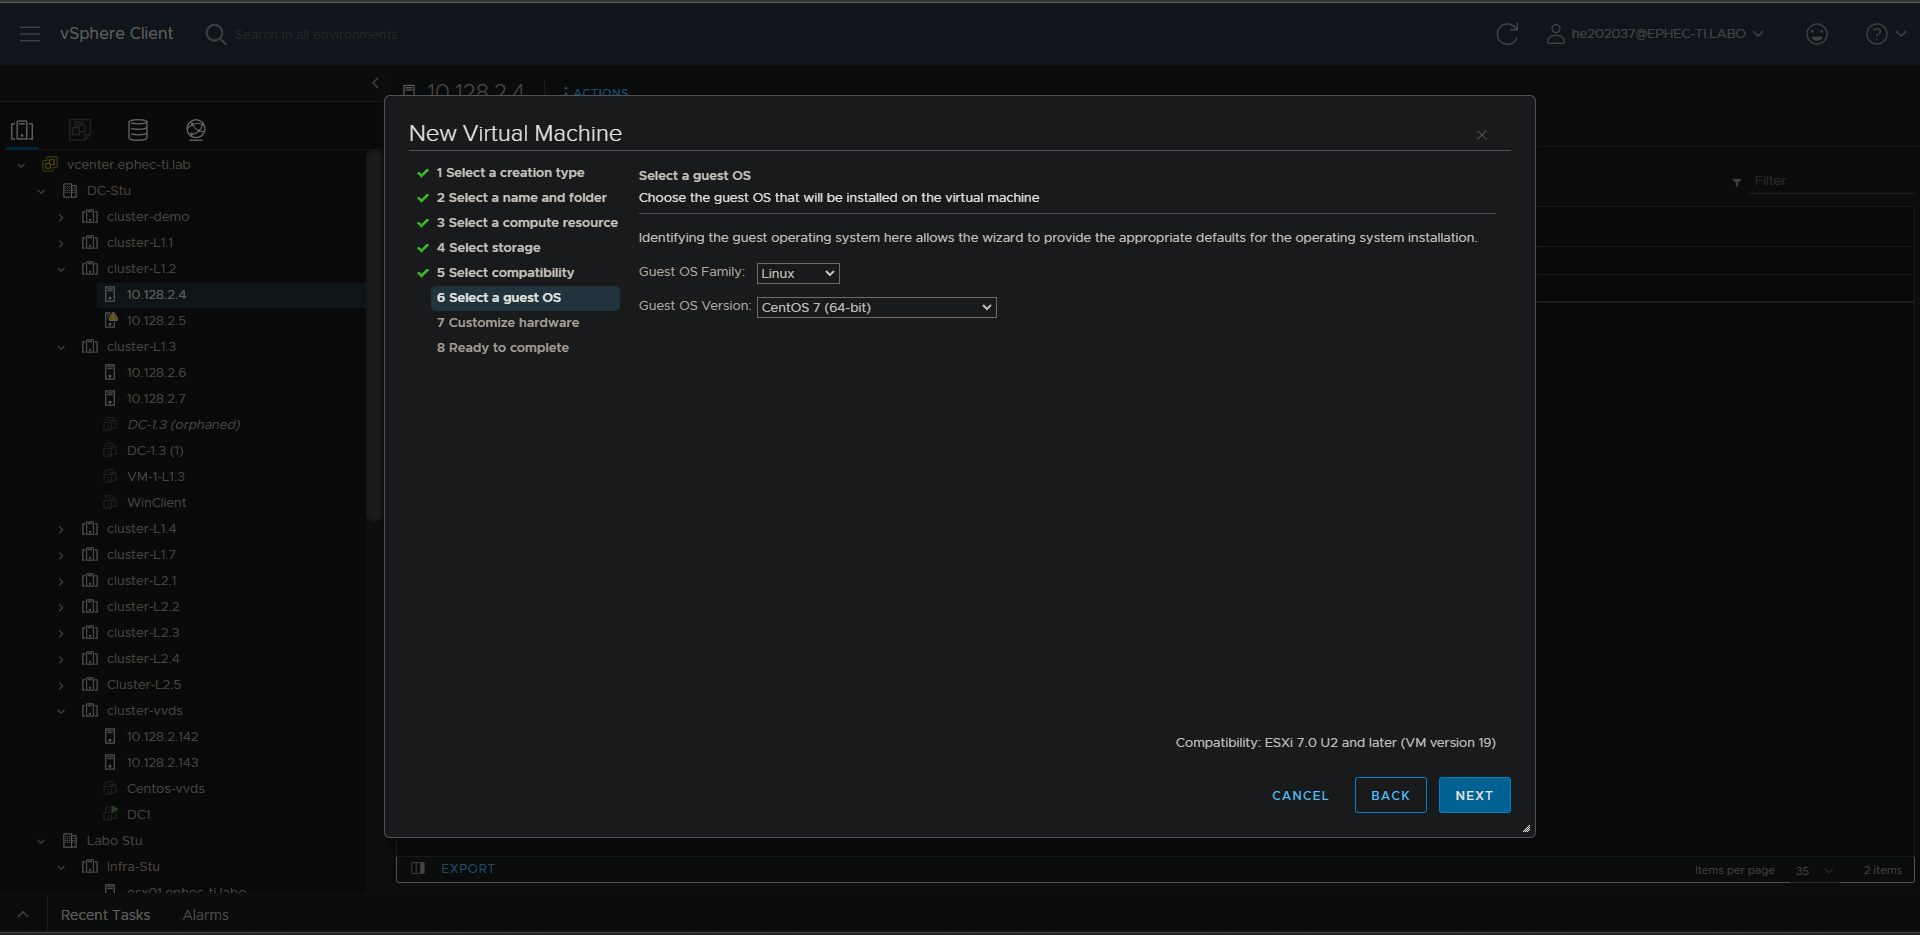Click the EXPORT link
The image size is (1920, 935).
click(x=468, y=868)
